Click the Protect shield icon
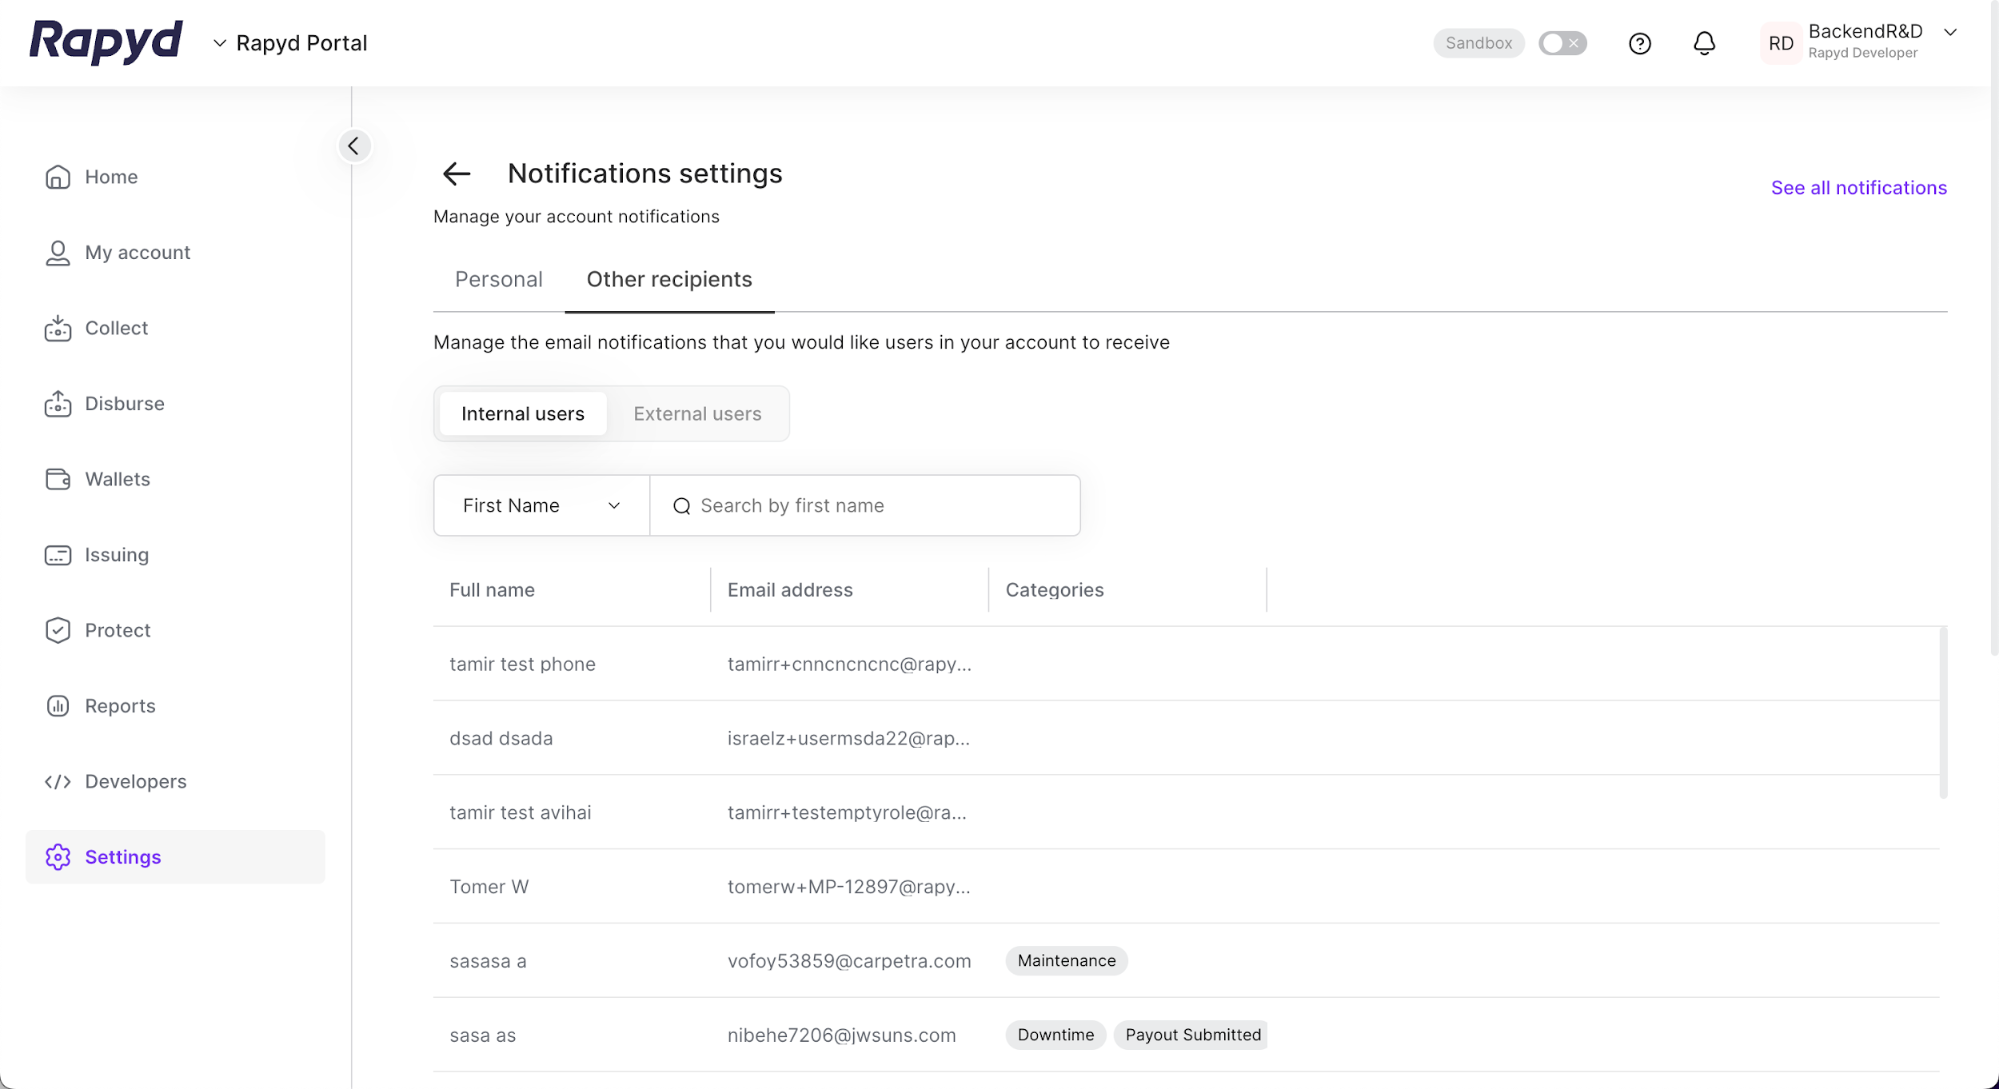 tap(58, 630)
